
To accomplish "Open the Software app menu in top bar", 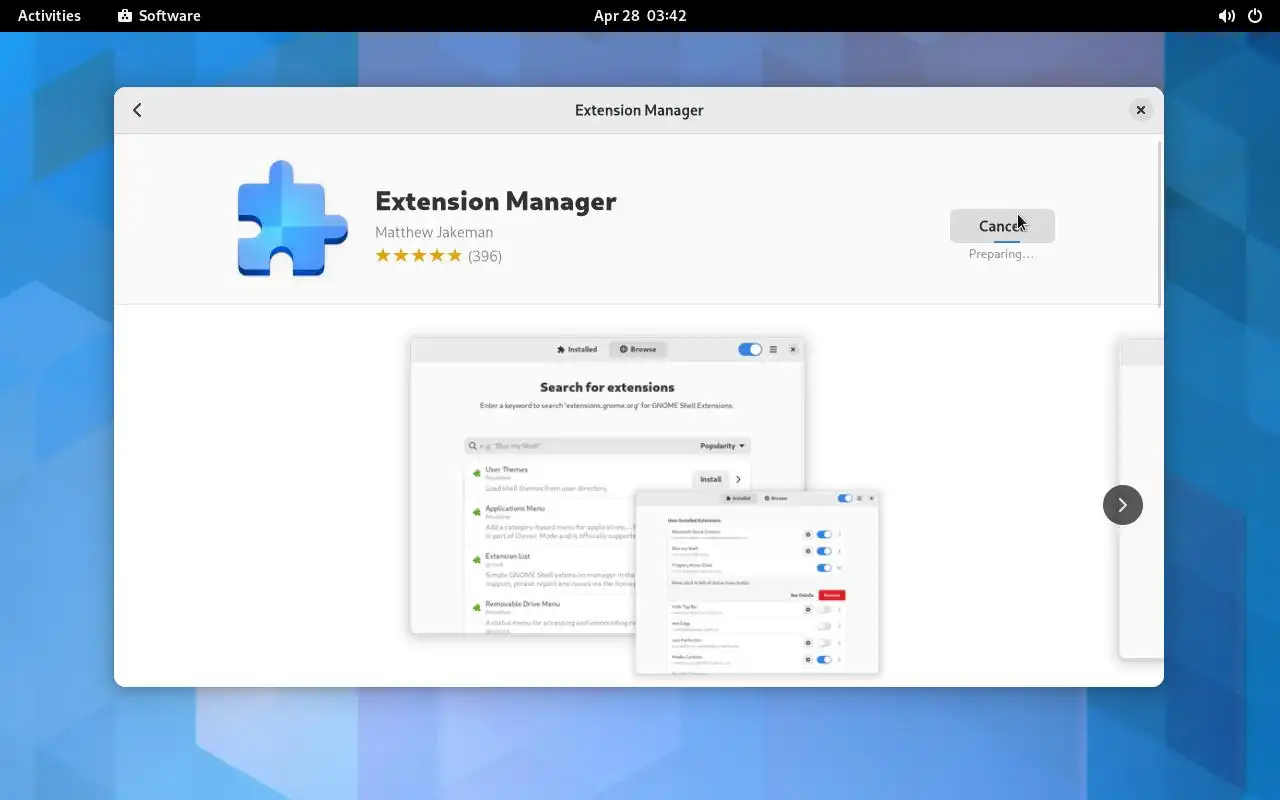I will 159,16.
